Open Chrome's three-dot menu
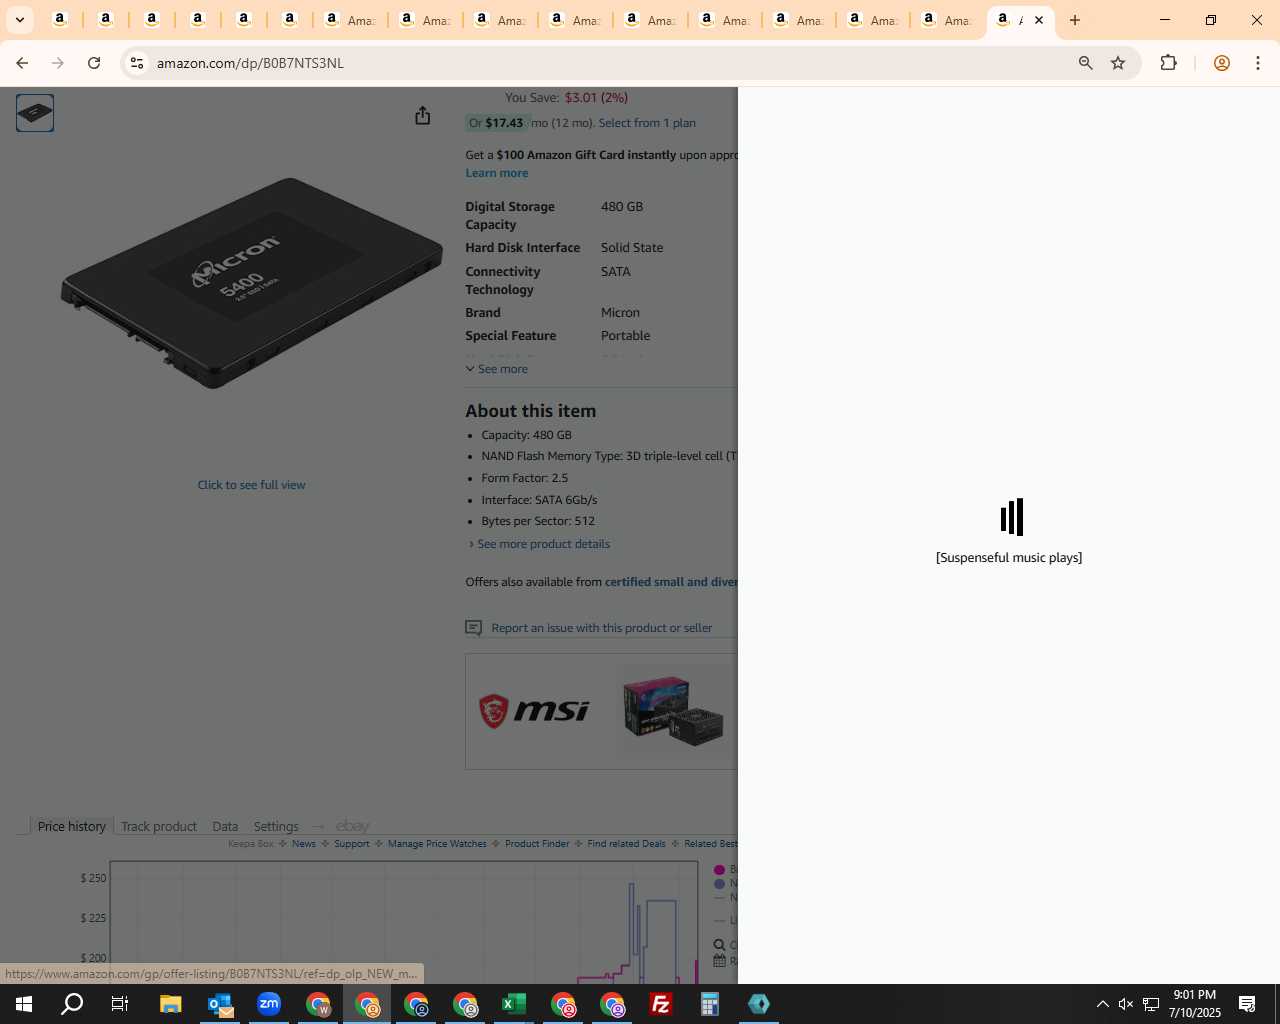The height and width of the screenshot is (1024, 1280). coord(1258,63)
